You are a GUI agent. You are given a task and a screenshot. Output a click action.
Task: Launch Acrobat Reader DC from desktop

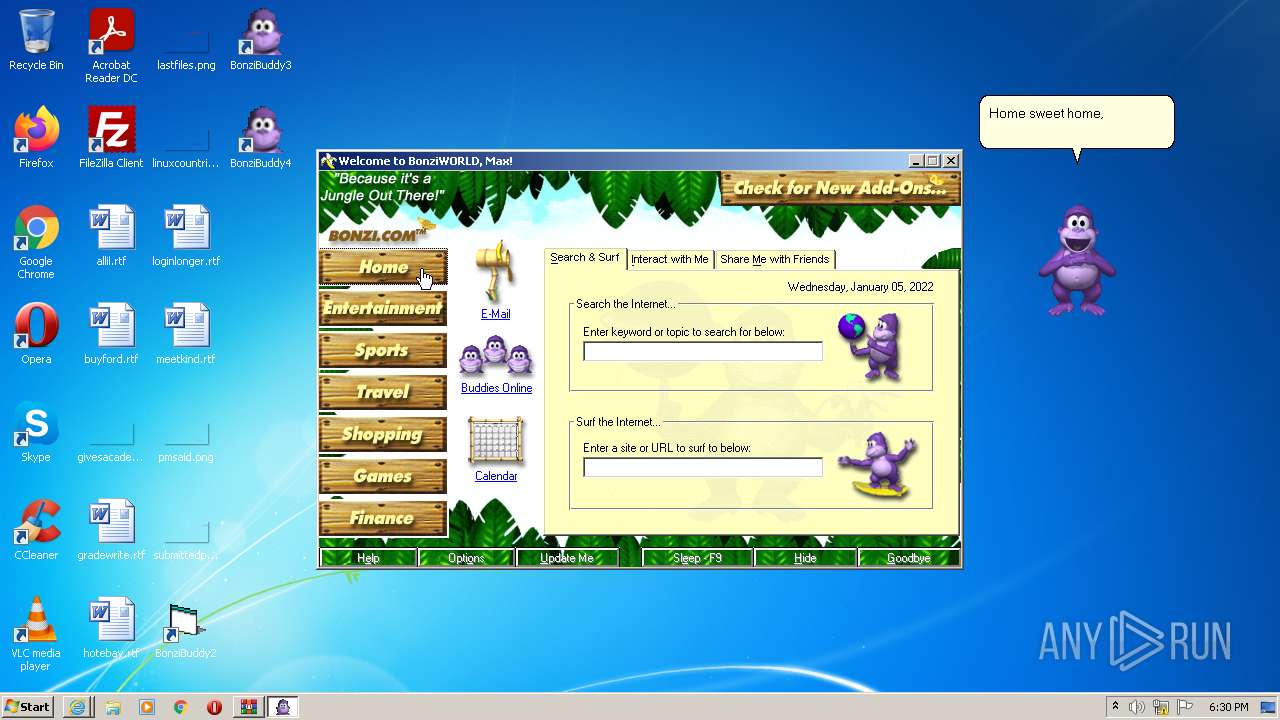[x=111, y=46]
